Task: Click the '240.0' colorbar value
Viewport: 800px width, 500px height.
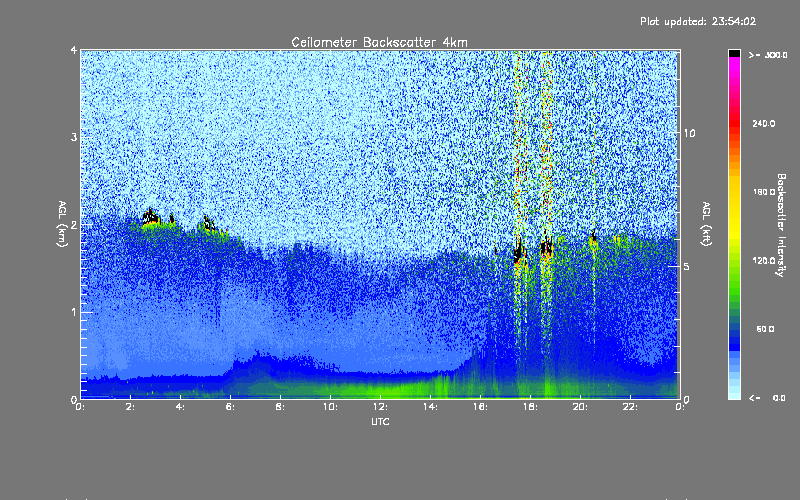Action: click(764, 123)
